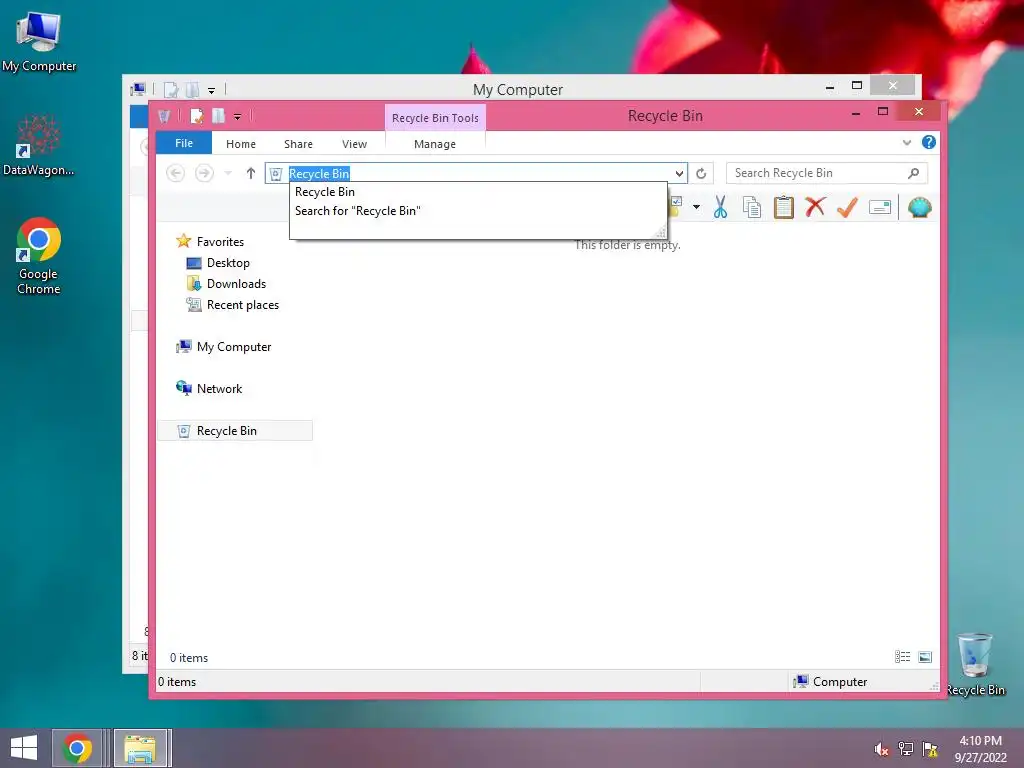The height and width of the screenshot is (768, 1024).
Task: Click the Forward navigation arrow
Action: pos(204,173)
